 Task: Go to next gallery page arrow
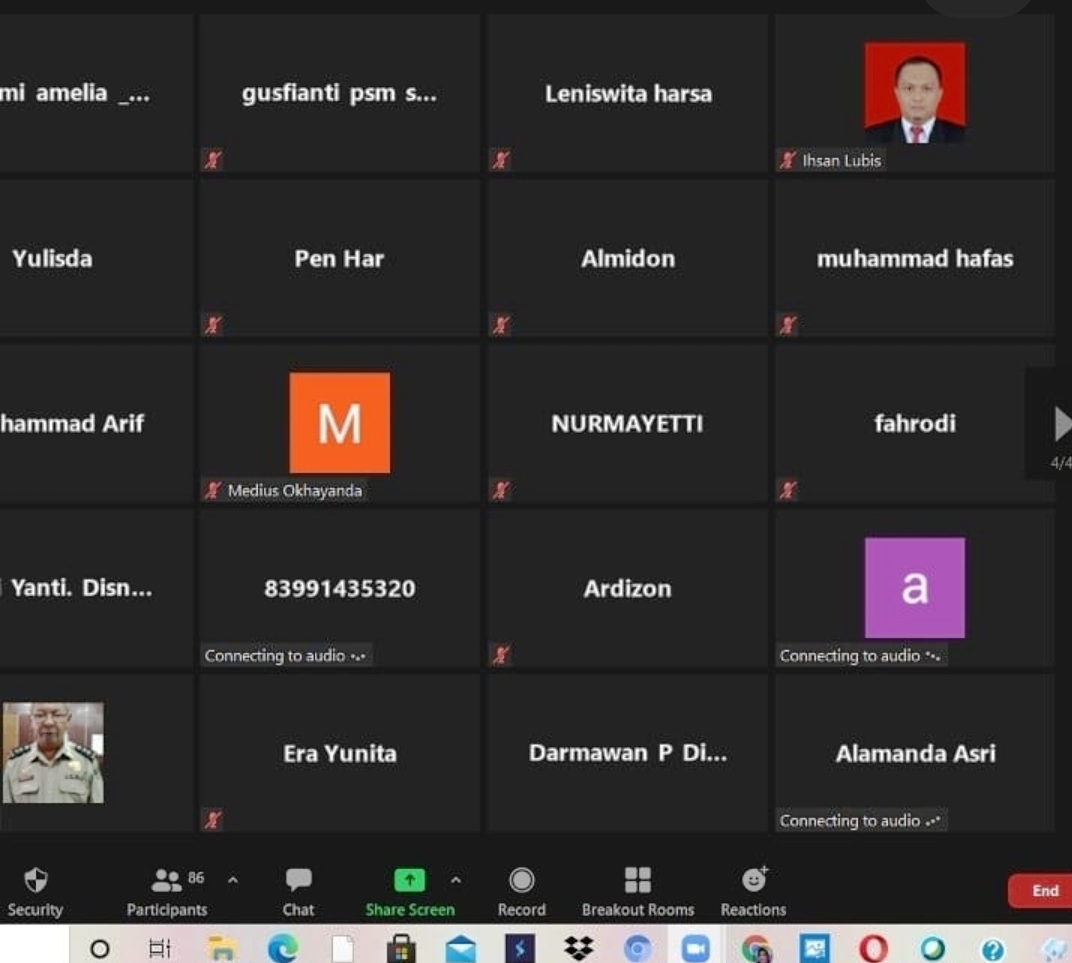tap(1061, 424)
